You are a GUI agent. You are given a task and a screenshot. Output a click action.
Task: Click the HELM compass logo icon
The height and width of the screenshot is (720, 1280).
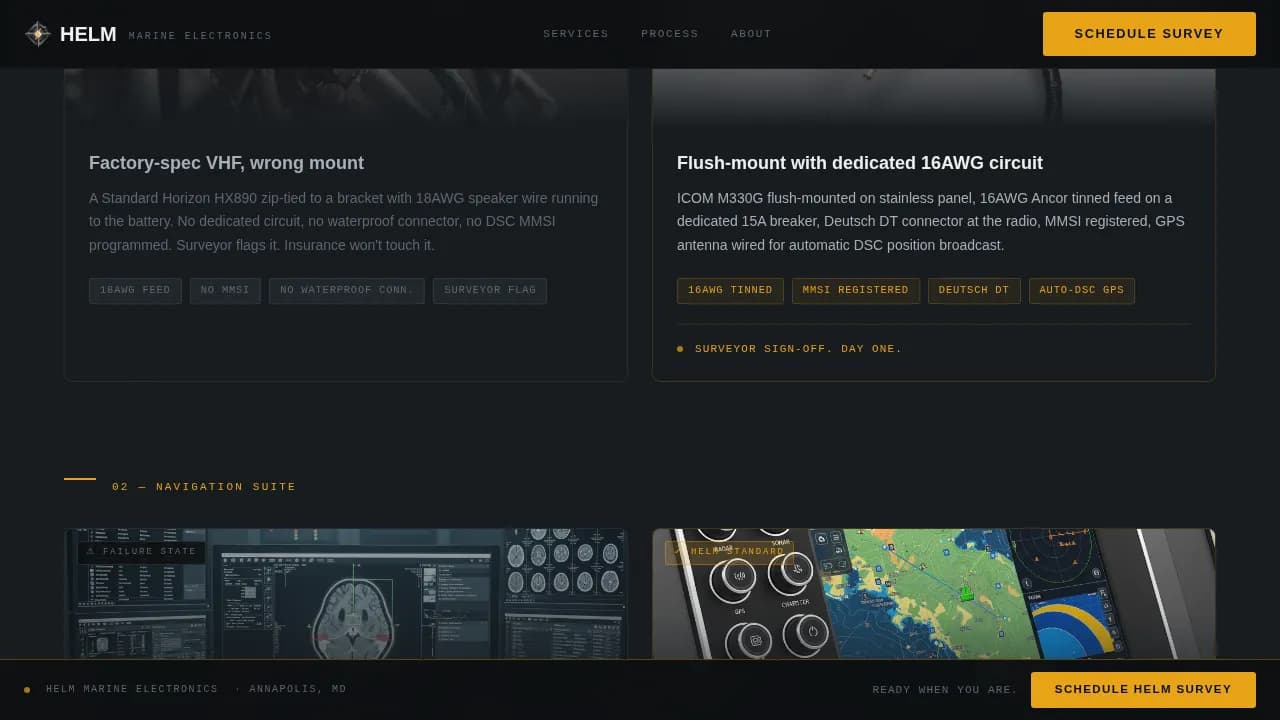coord(38,34)
